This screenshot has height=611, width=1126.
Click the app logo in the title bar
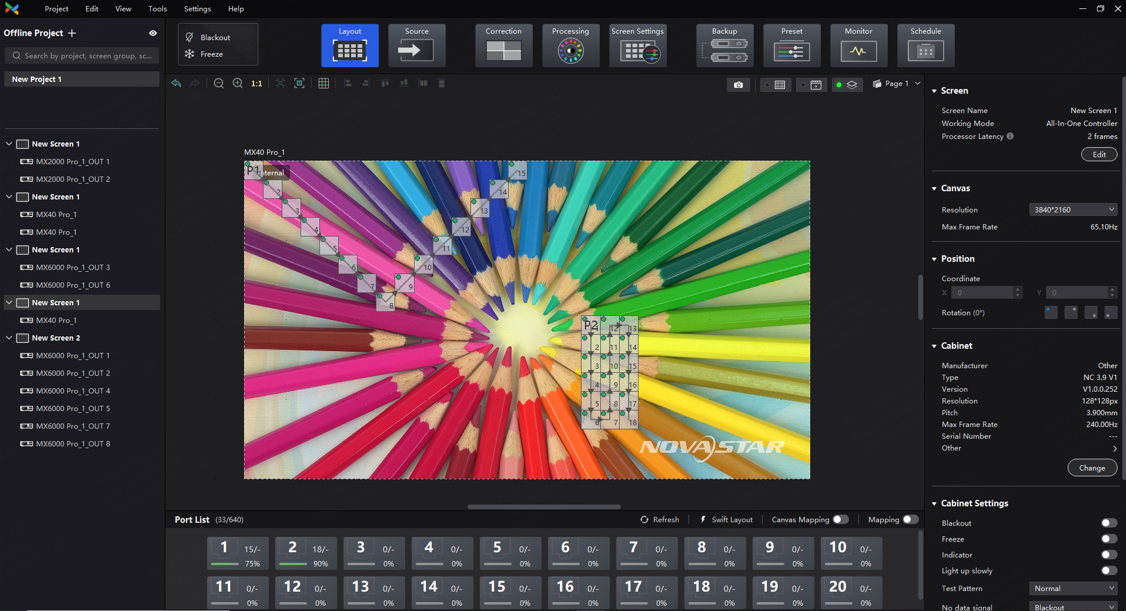[12, 9]
